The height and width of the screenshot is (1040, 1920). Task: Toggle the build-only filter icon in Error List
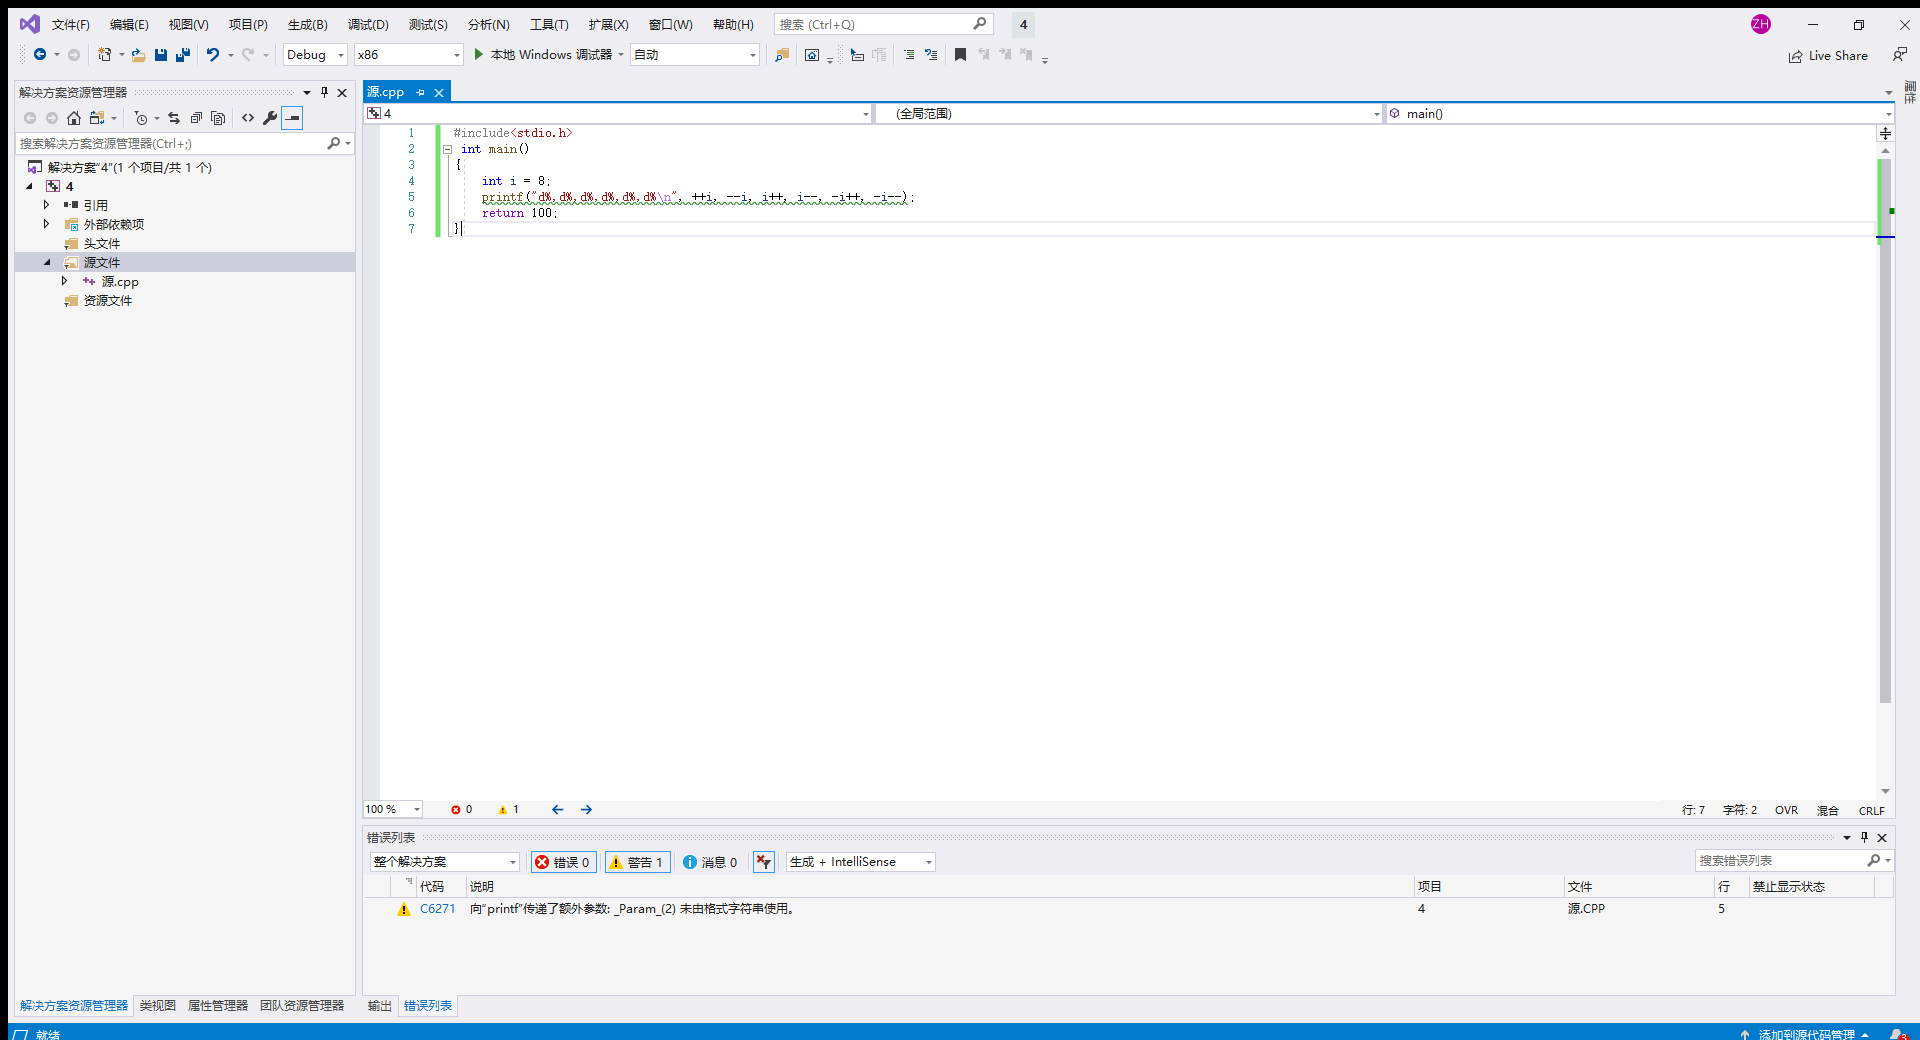tap(764, 862)
